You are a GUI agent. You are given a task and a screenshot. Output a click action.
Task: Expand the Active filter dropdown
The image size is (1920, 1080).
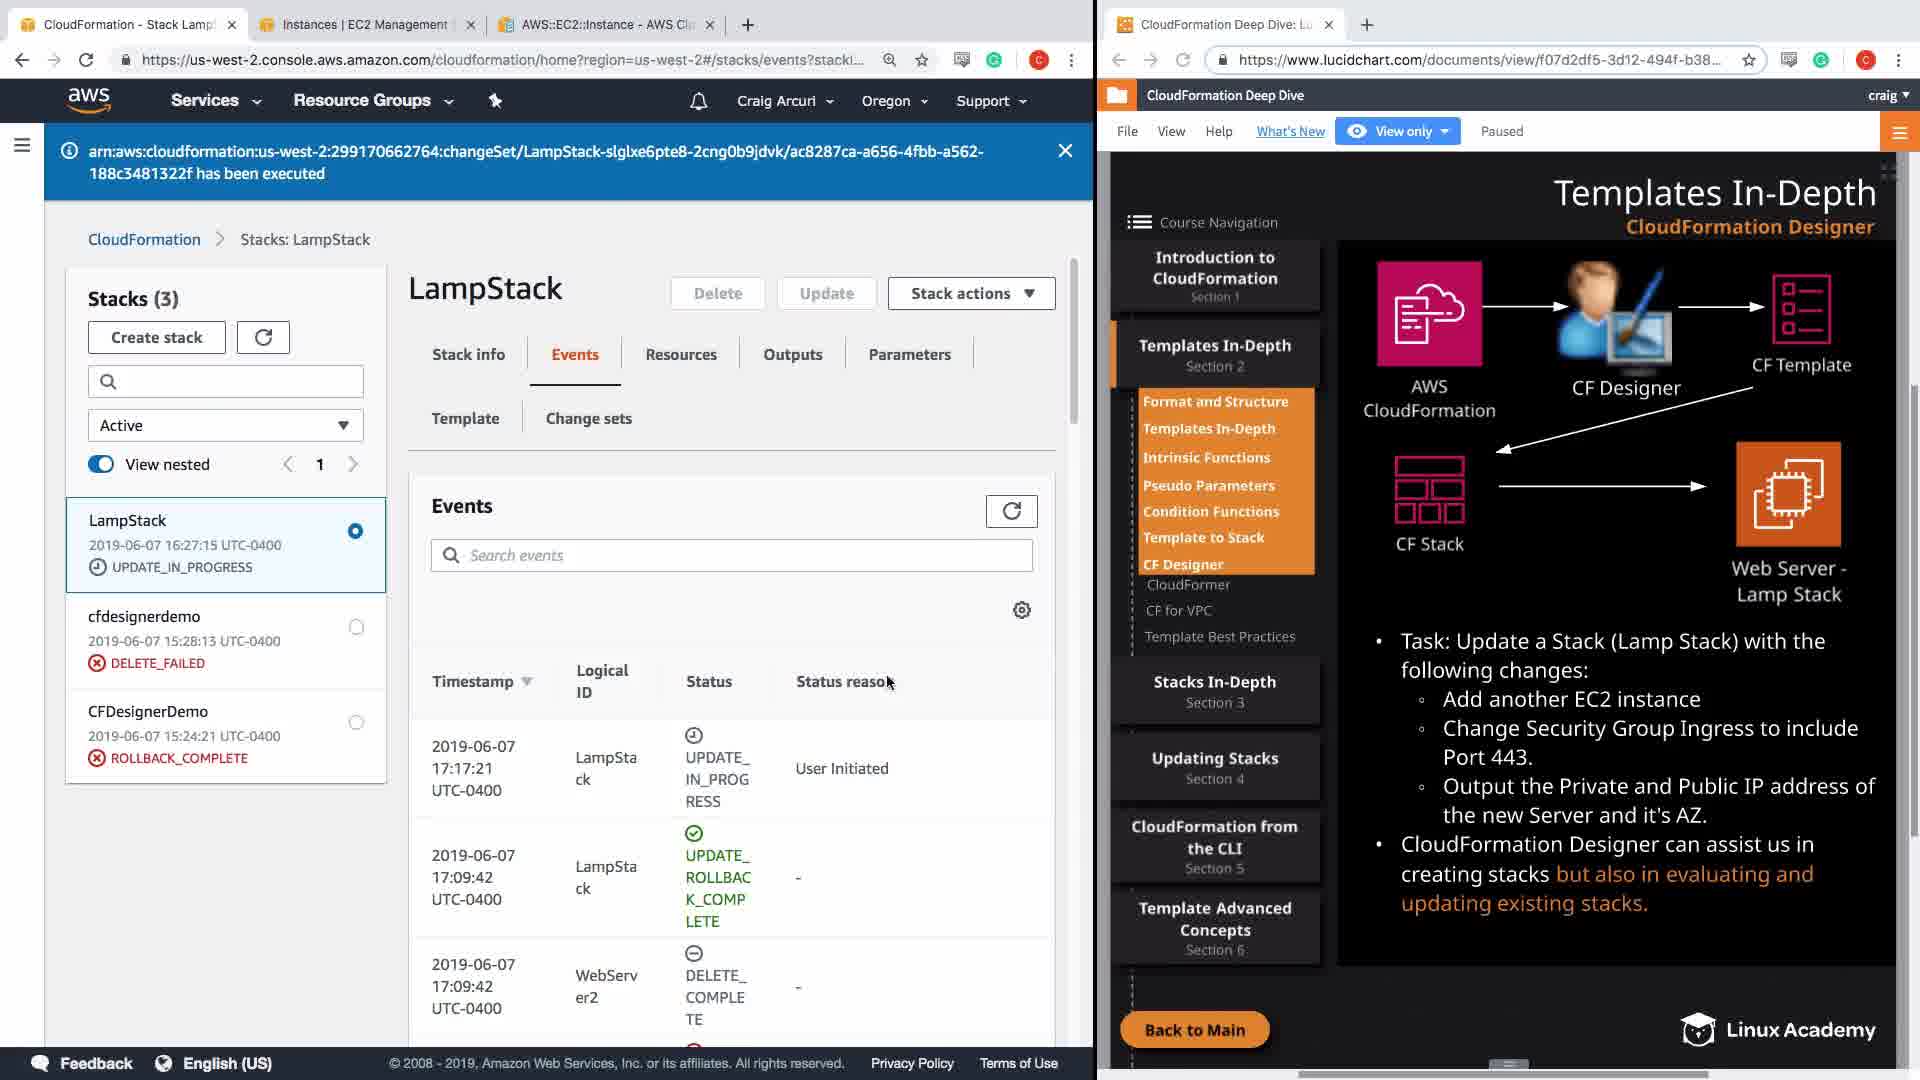[x=225, y=425]
